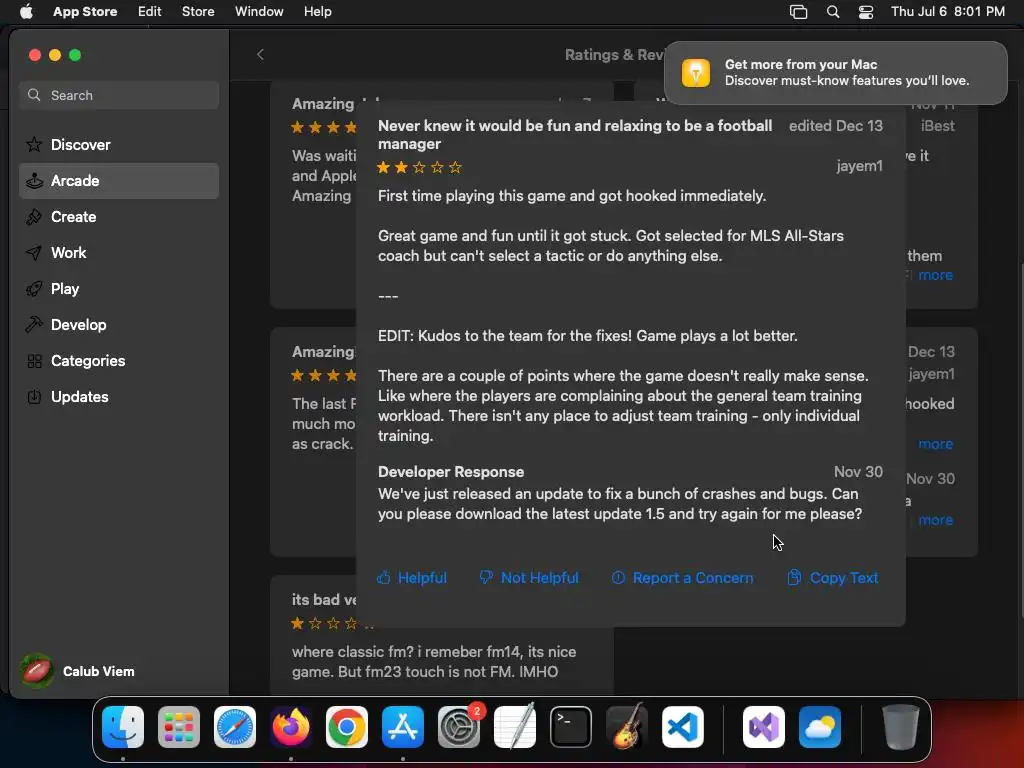Open the Develop section
This screenshot has height=768, width=1024.
pyautogui.click(x=119, y=325)
